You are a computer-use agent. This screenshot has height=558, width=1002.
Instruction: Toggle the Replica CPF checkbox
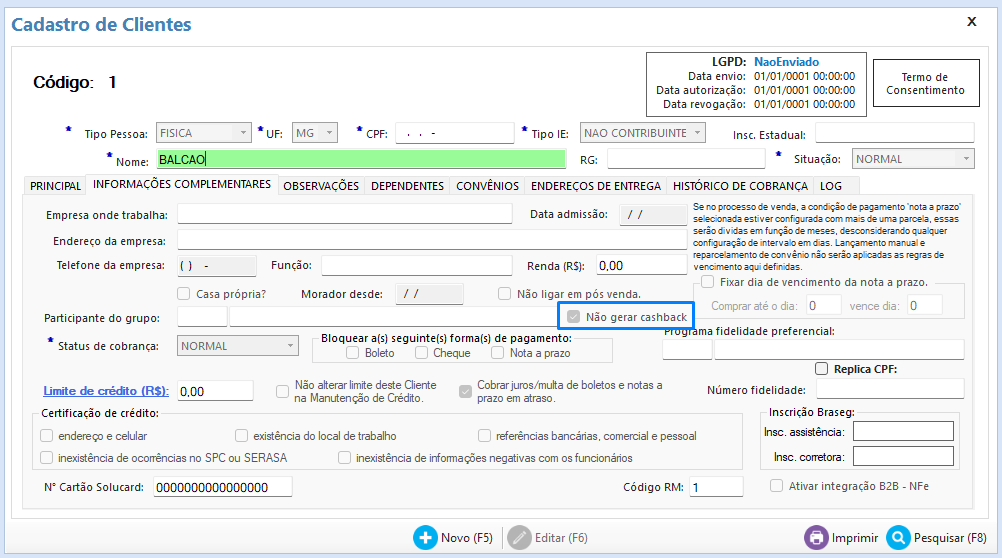pos(822,369)
